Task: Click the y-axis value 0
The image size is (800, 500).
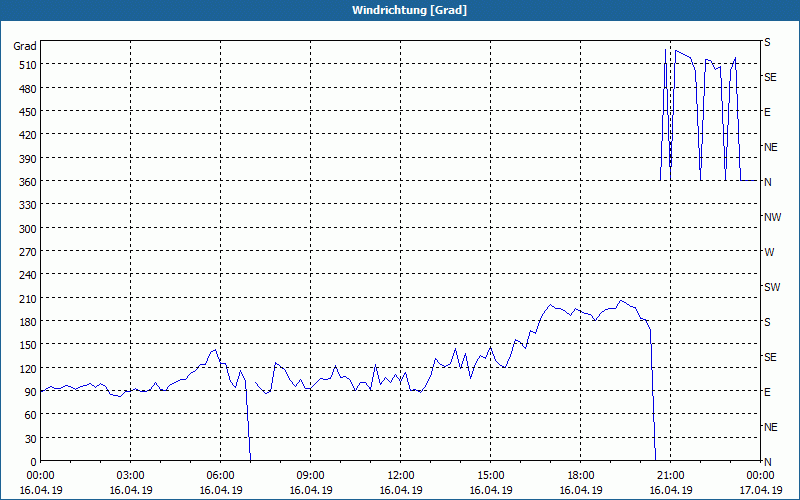Action: coord(34,462)
